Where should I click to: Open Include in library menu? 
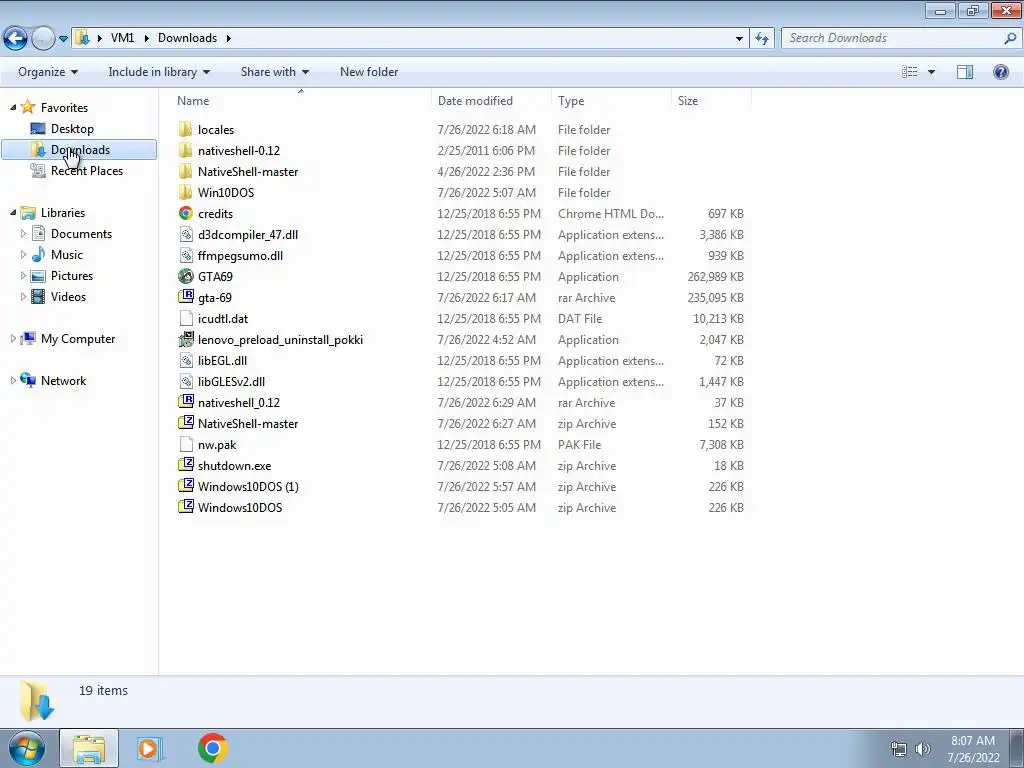pyautogui.click(x=159, y=72)
